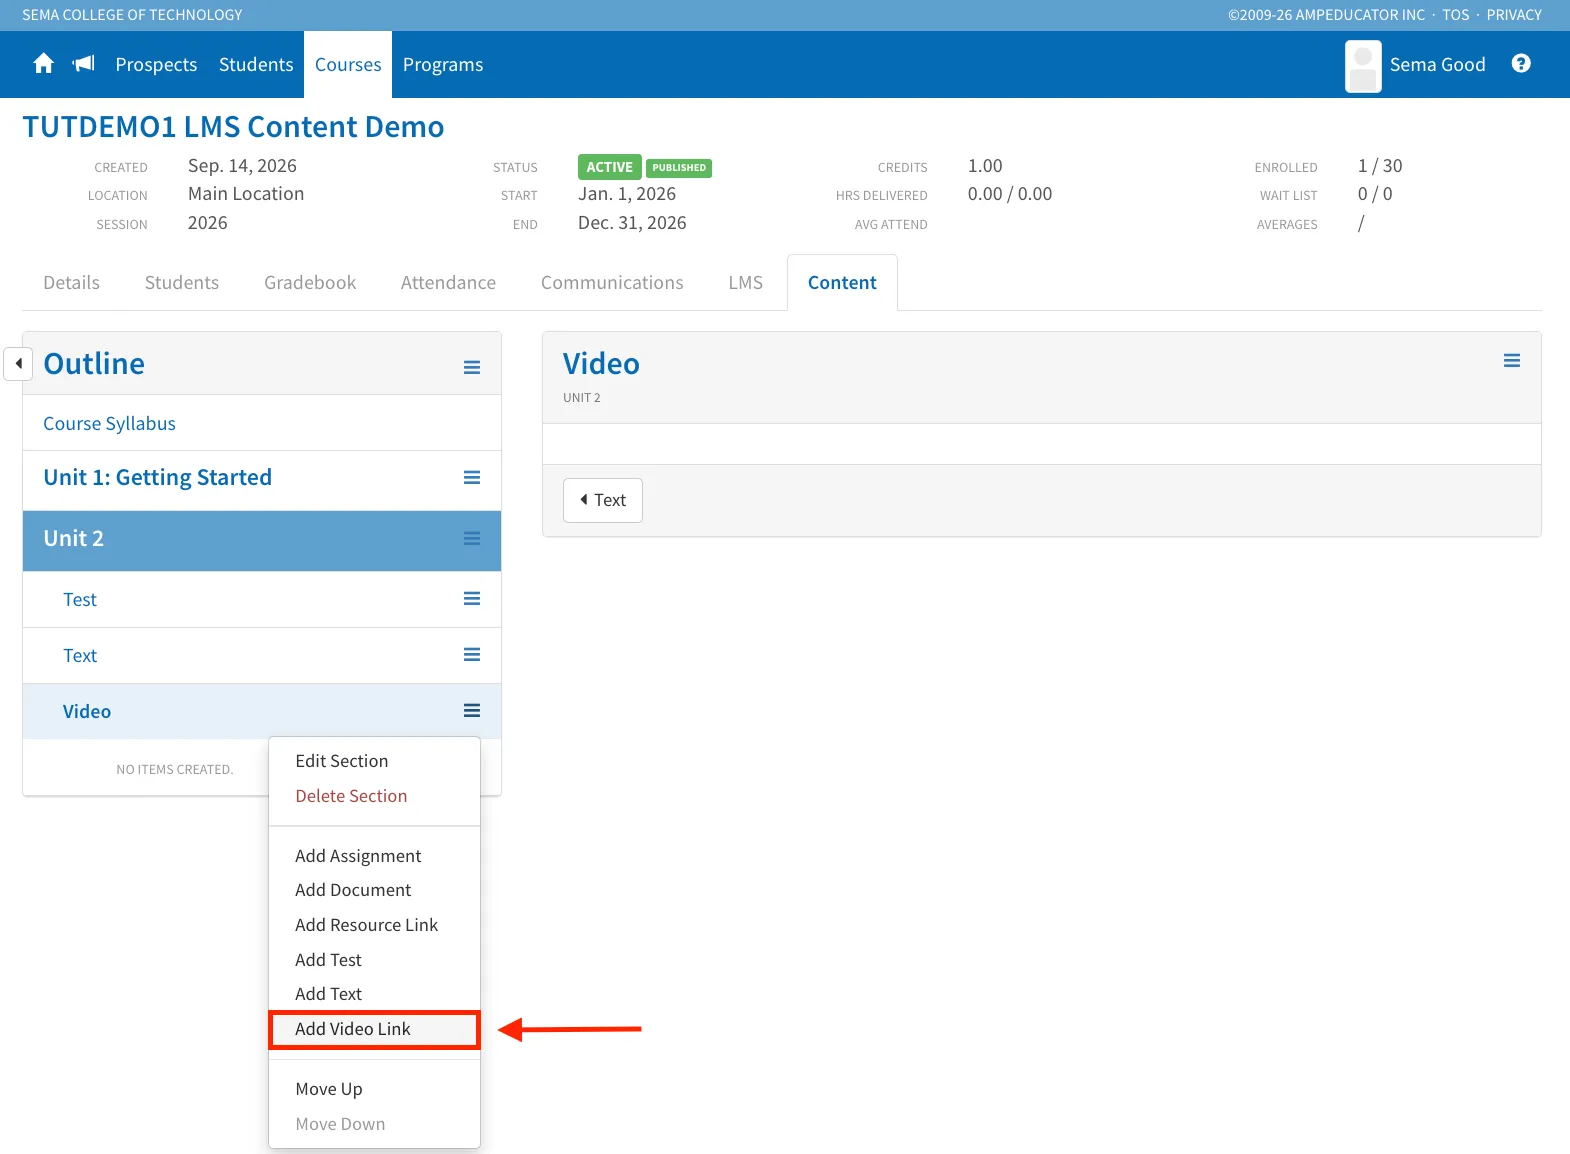Open the Communications tab
Viewport: 1570px width, 1154px height.
(612, 283)
